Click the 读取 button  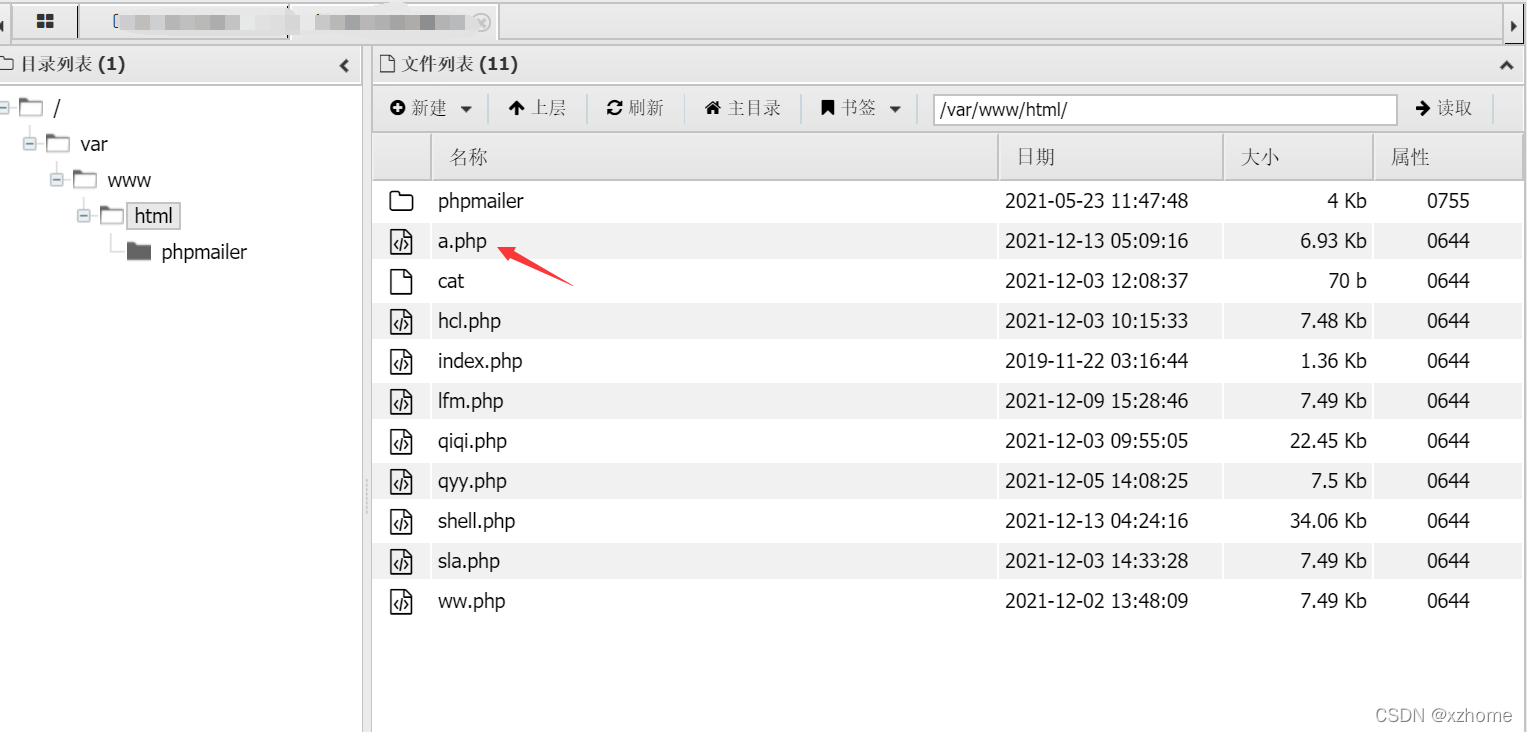tap(1443, 109)
